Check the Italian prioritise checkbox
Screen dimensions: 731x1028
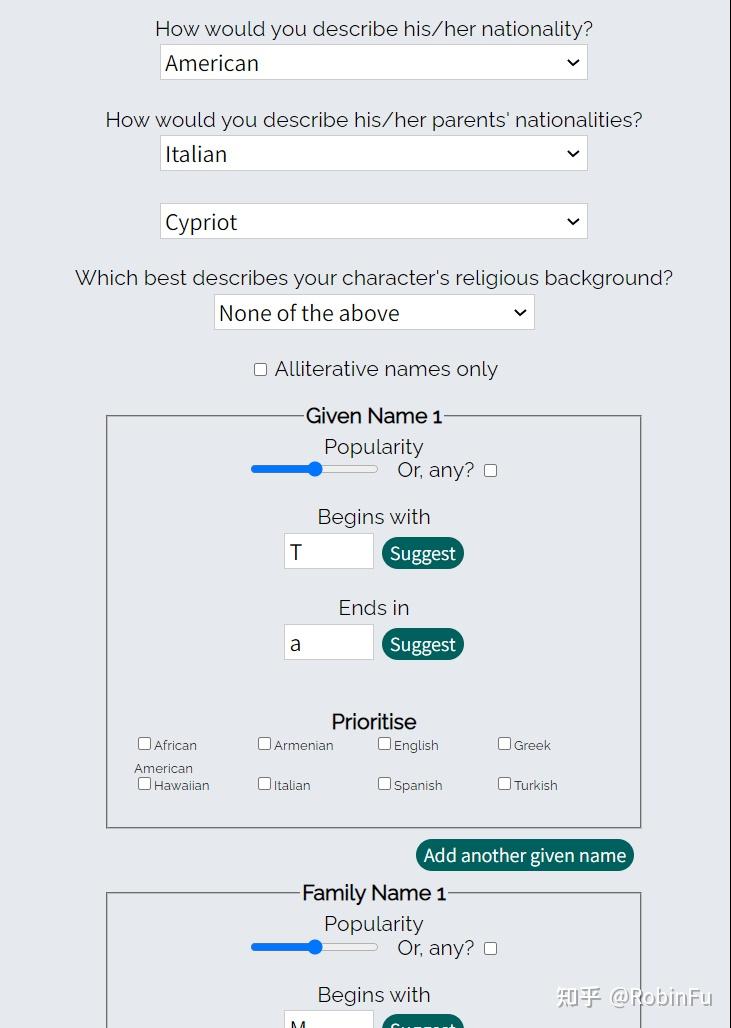pos(264,784)
